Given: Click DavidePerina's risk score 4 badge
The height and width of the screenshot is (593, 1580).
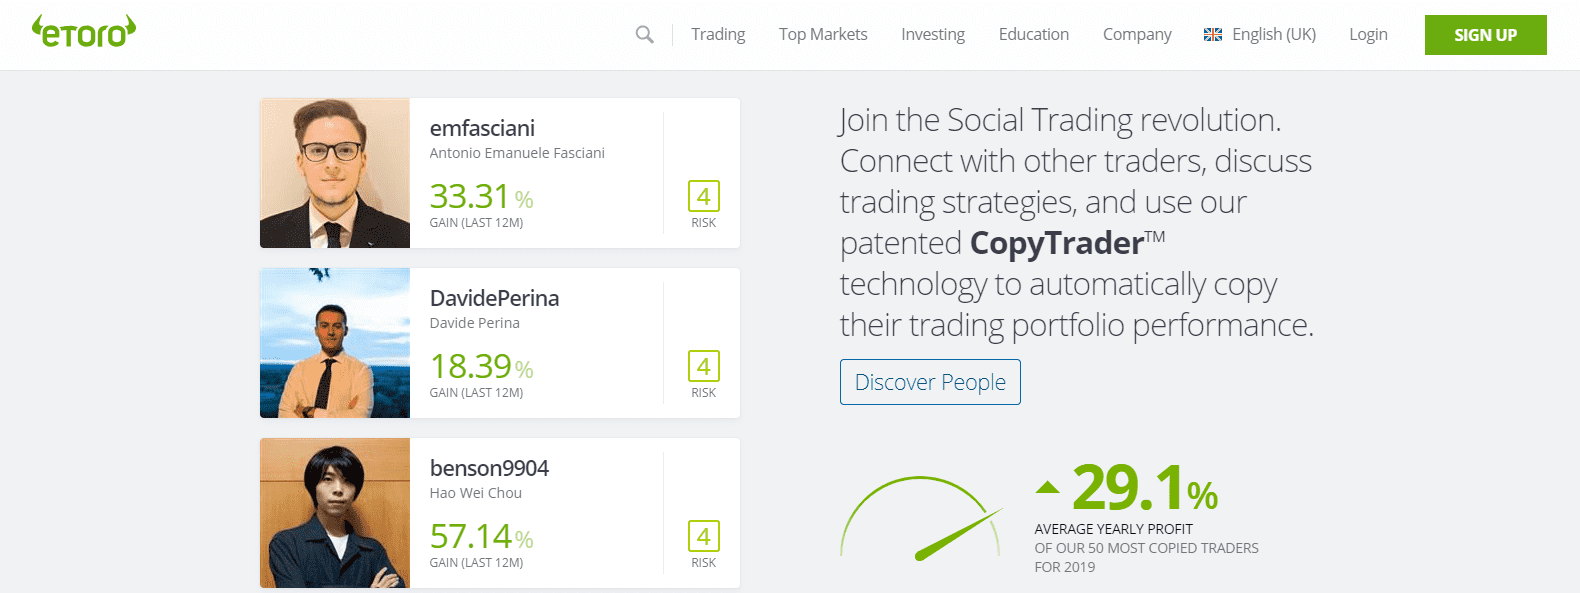Looking at the screenshot, I should coord(703,366).
